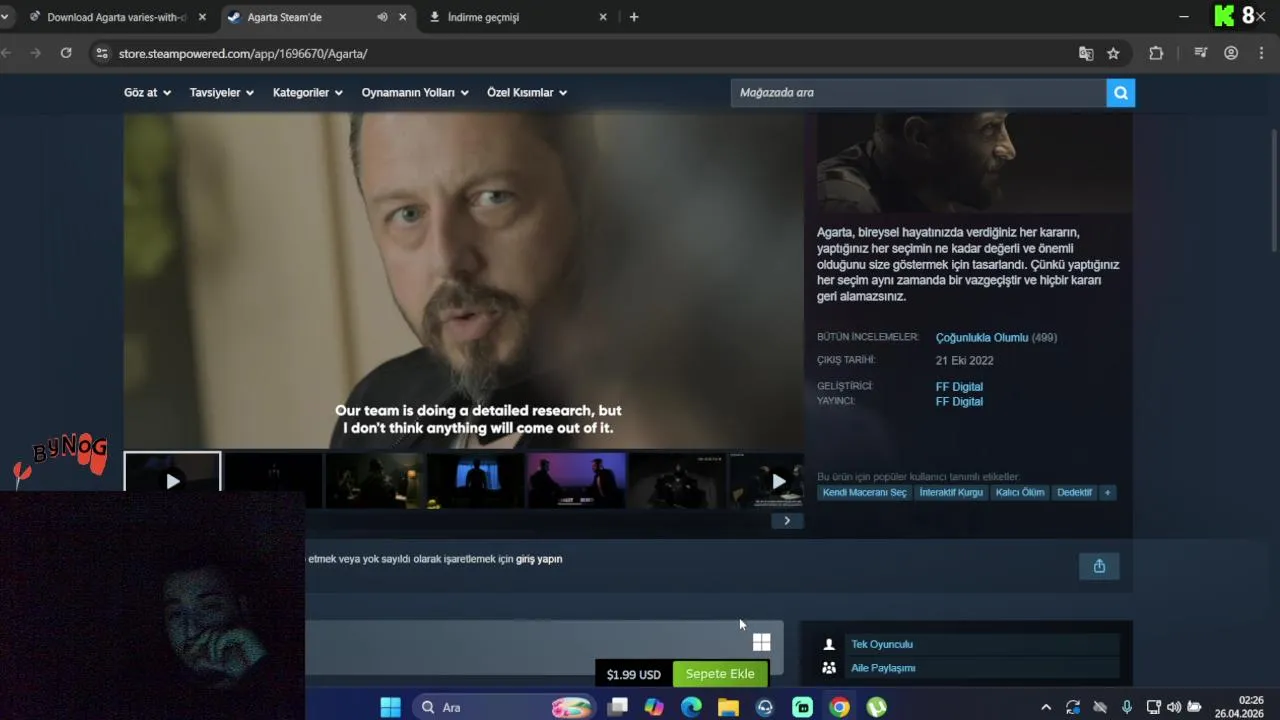Screen dimensions: 1280x720
Task: Expand the Özel Kısımlar menu
Action: [527, 92]
